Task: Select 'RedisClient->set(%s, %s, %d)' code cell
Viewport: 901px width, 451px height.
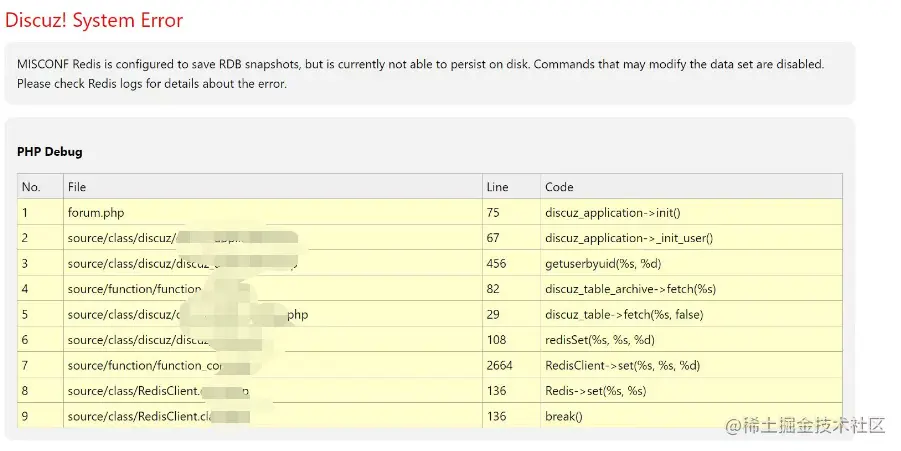Action: (x=691, y=365)
